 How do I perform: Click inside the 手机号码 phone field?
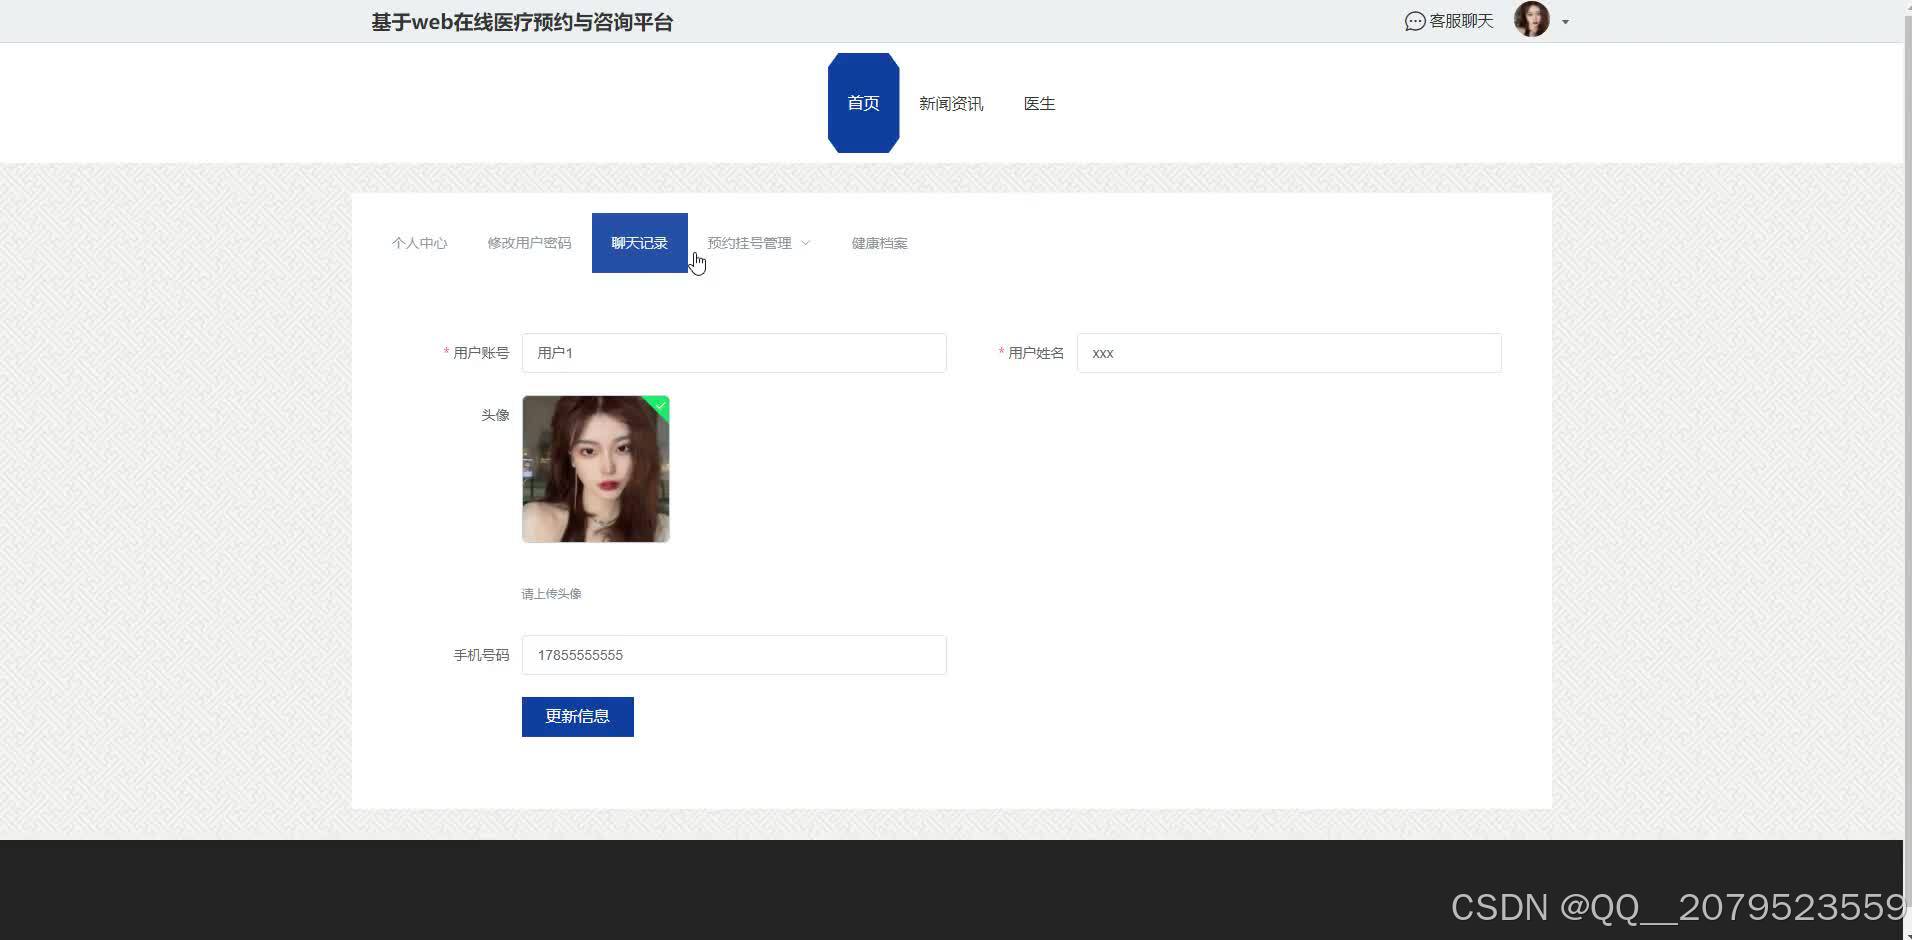click(x=733, y=654)
